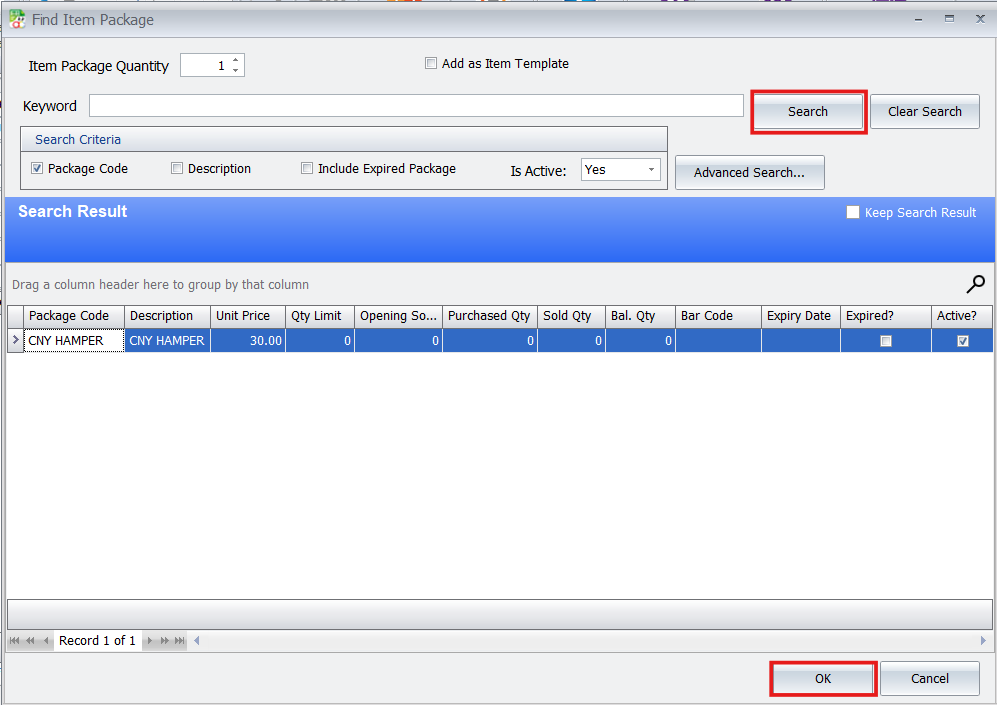This screenshot has width=997, height=705.
Task: Confirm selection with OK
Action: pyautogui.click(x=822, y=678)
